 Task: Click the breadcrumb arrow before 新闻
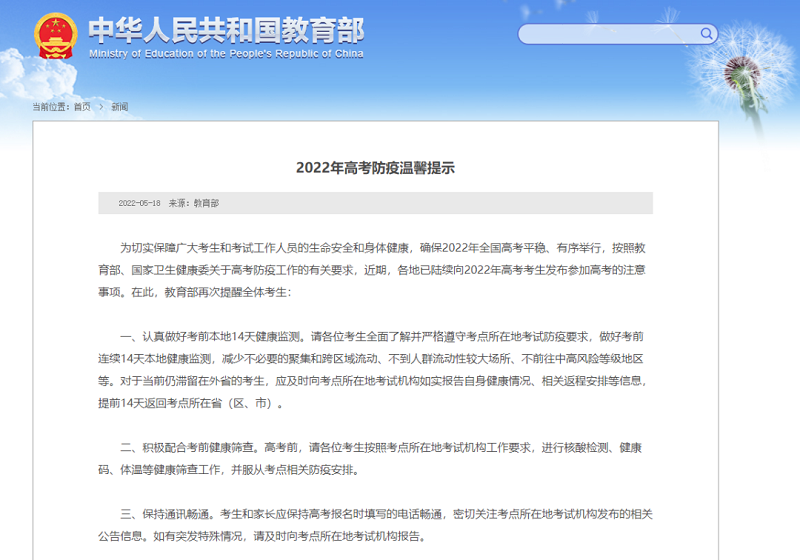pyautogui.click(x=100, y=106)
